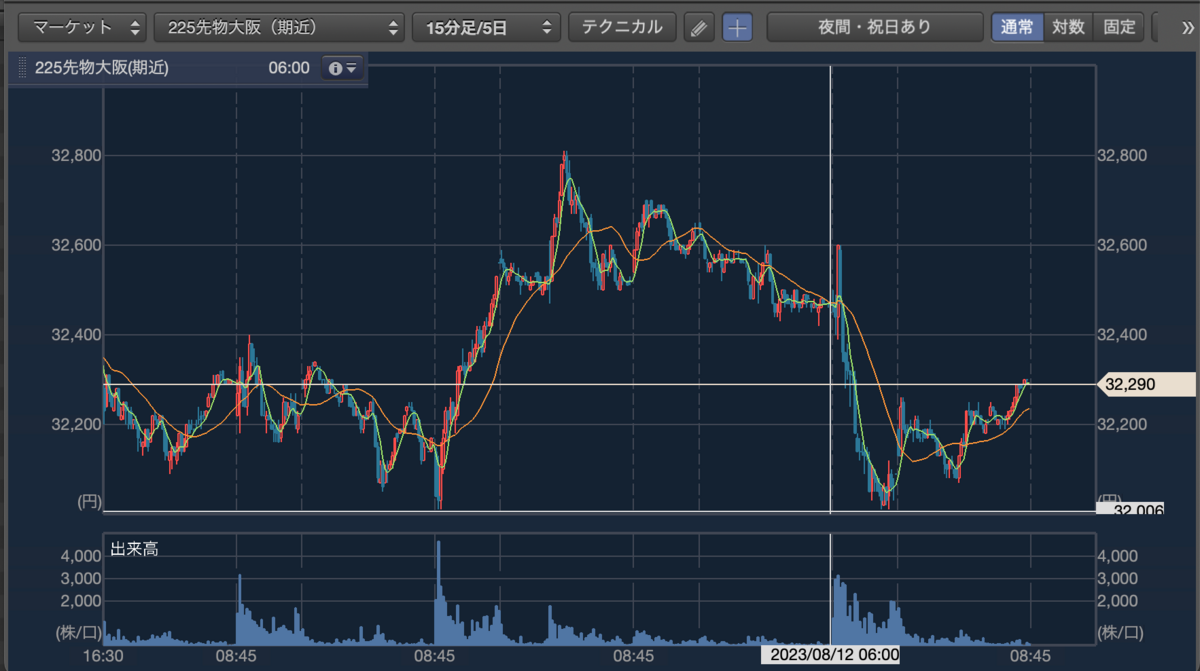Open the マーケット dropdown

click(83, 27)
